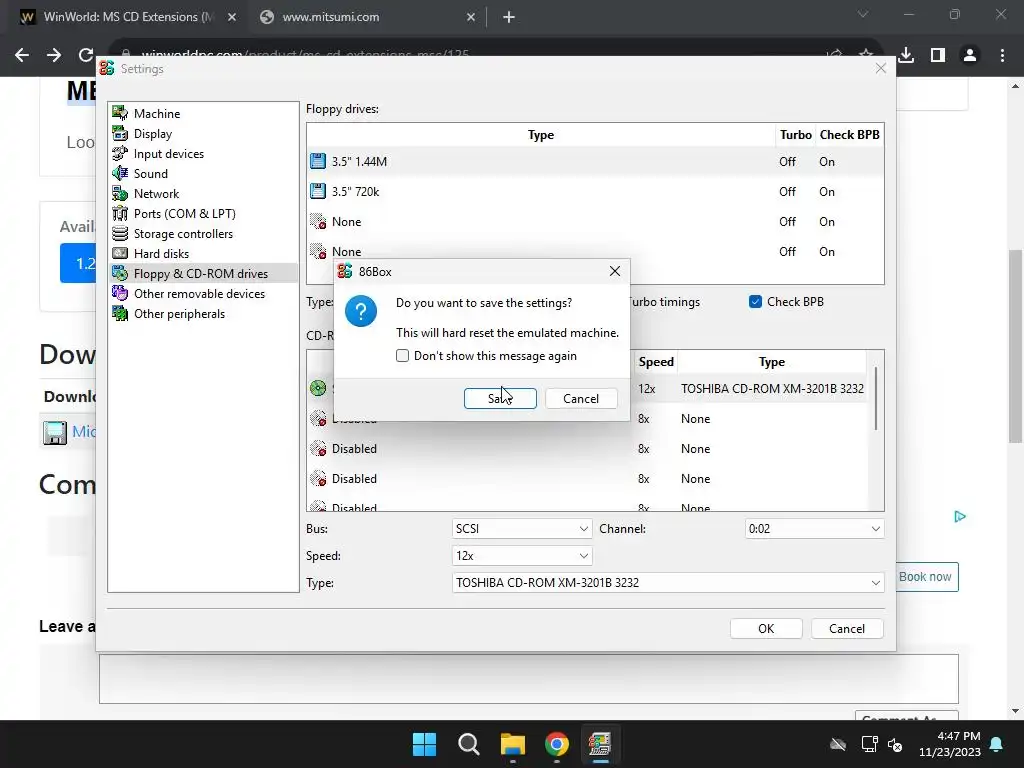Select the Hard disks icon
Viewport: 1024px width, 768px height.
click(x=120, y=253)
